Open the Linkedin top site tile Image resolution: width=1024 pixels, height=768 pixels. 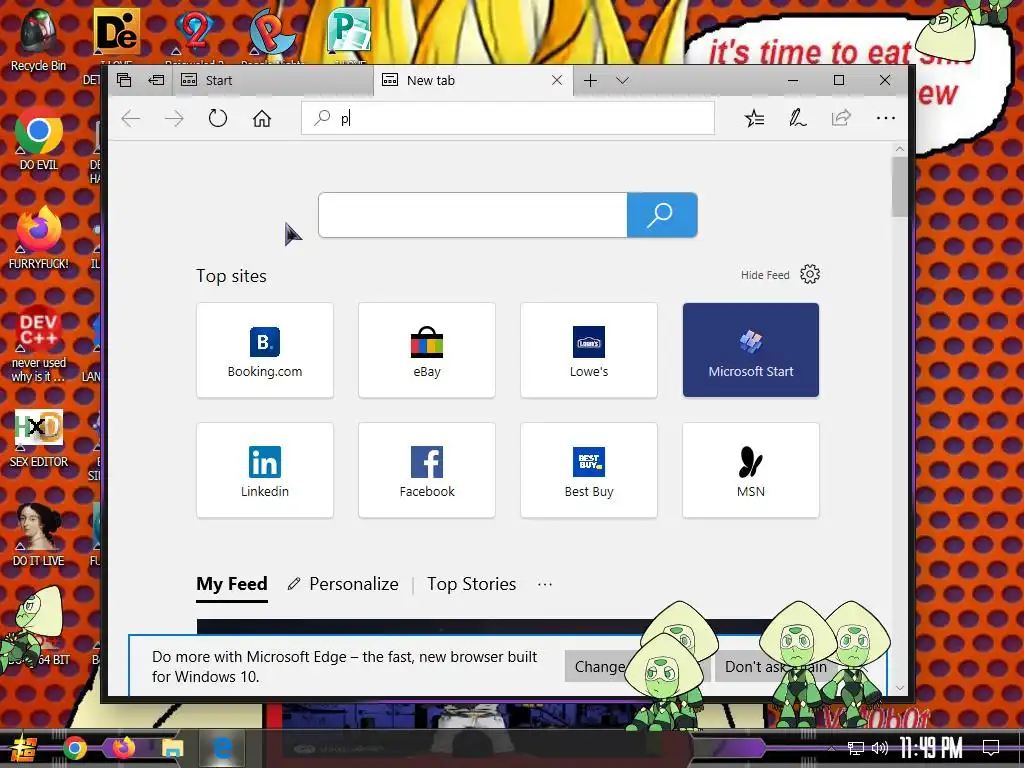pyautogui.click(x=264, y=470)
